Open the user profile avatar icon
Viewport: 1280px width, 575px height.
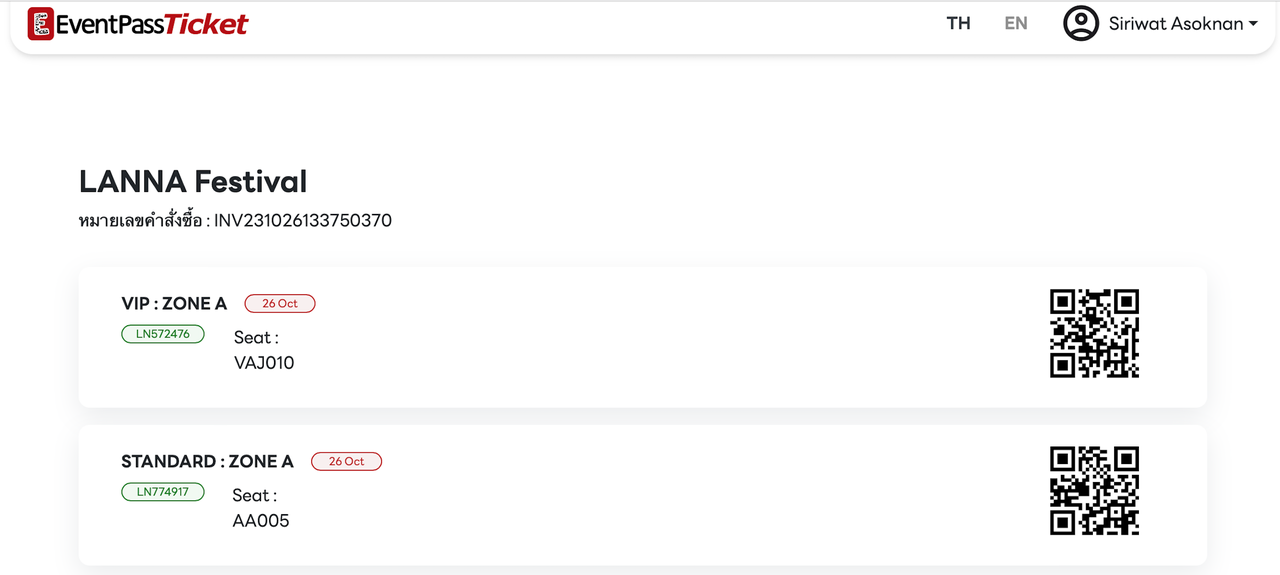click(1081, 24)
